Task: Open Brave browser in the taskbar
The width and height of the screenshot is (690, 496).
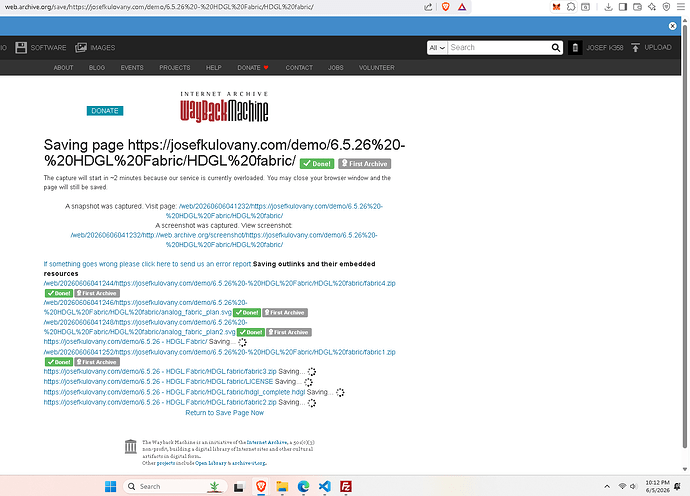Action: (261, 486)
